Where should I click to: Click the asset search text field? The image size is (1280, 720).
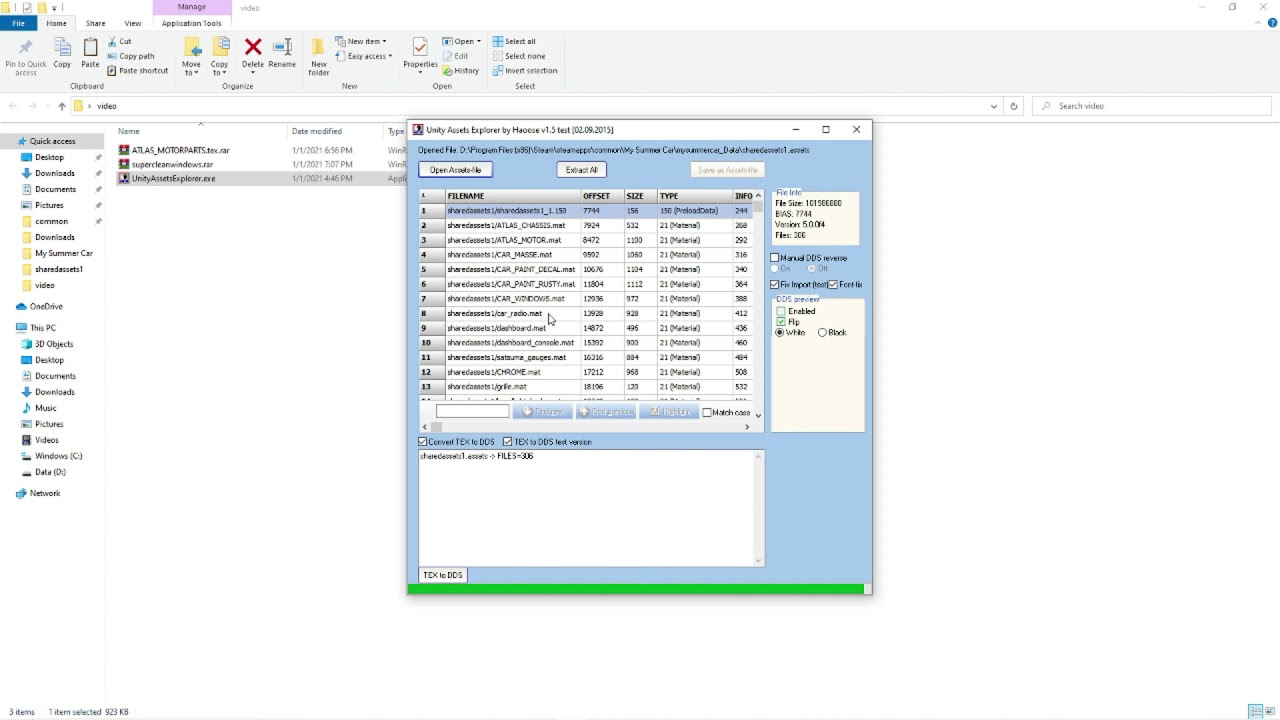(472, 412)
